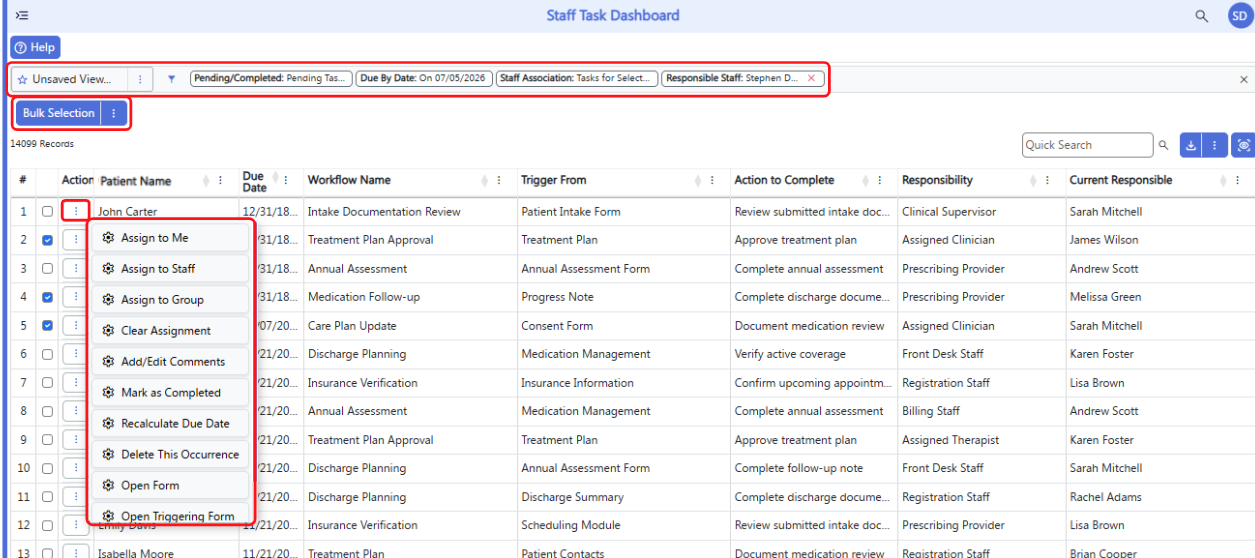Open row 2 action kebab
1255x558 pixels.
click(x=76, y=240)
